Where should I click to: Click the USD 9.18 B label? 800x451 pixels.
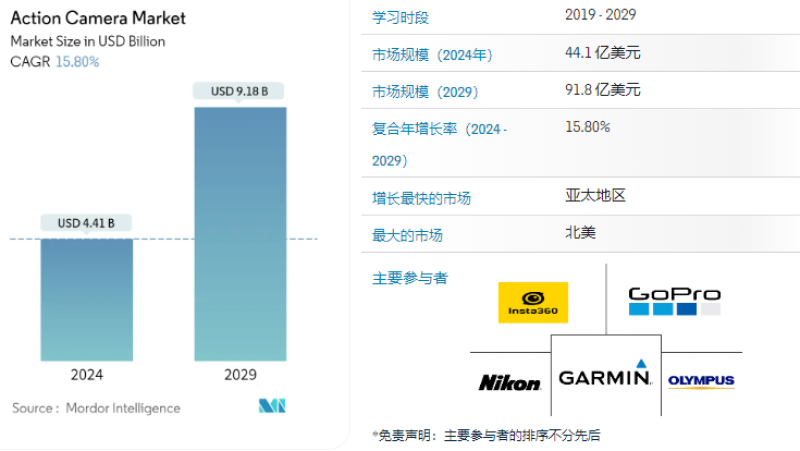tap(240, 91)
